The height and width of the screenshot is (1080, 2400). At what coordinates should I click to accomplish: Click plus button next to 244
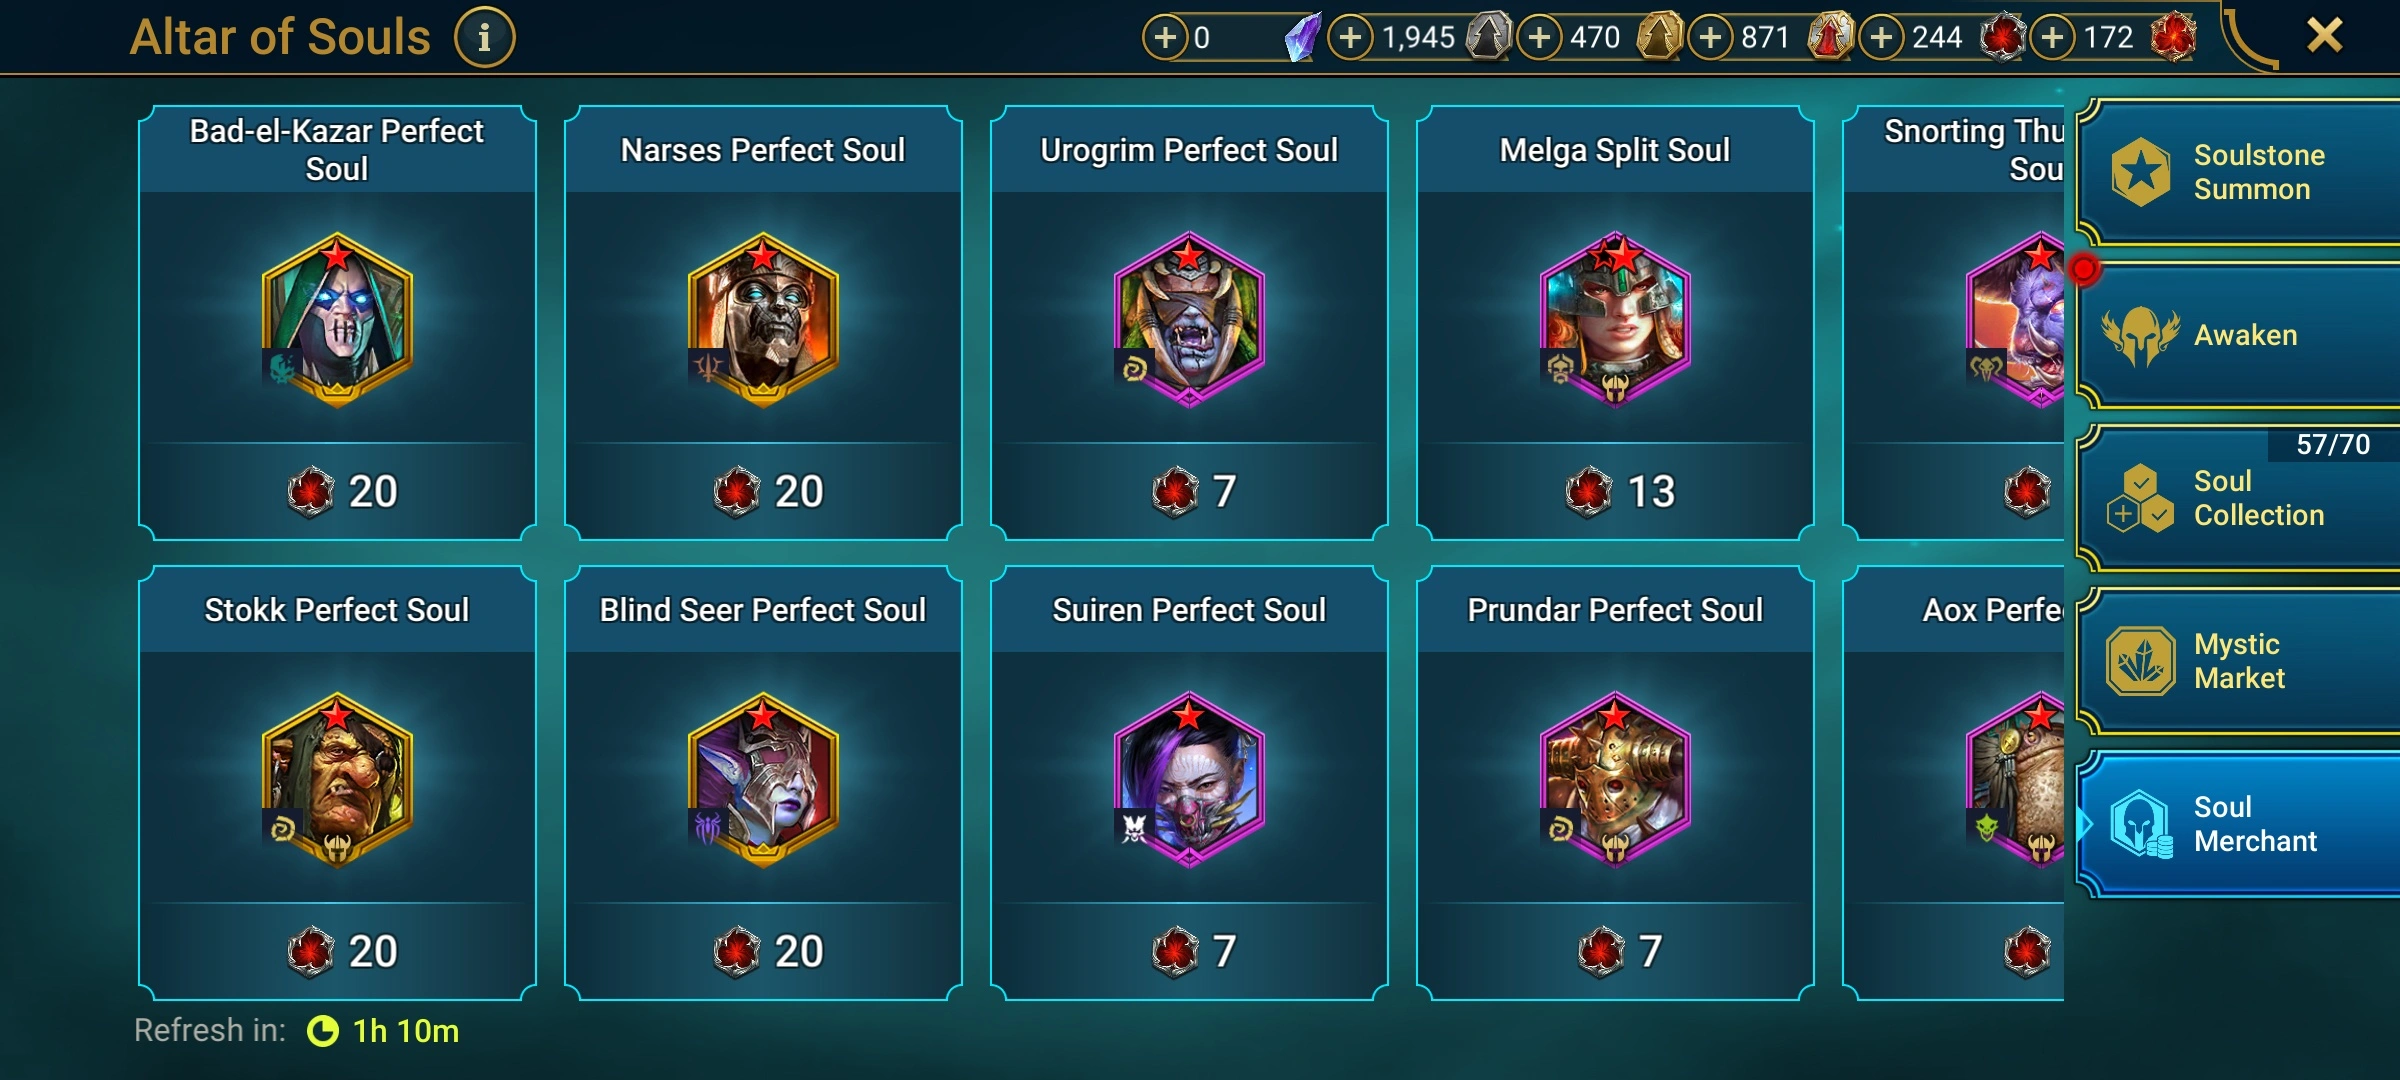coord(1881,38)
